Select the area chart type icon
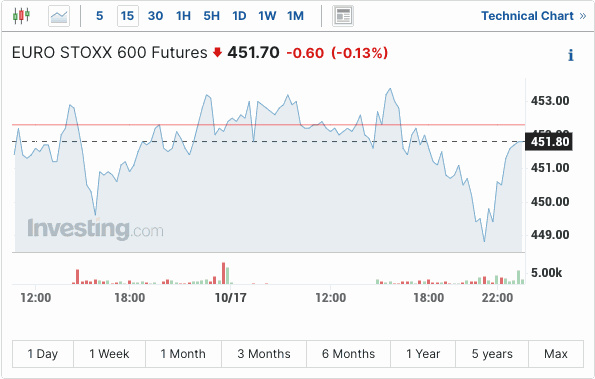The height and width of the screenshot is (379, 595). 59,16
